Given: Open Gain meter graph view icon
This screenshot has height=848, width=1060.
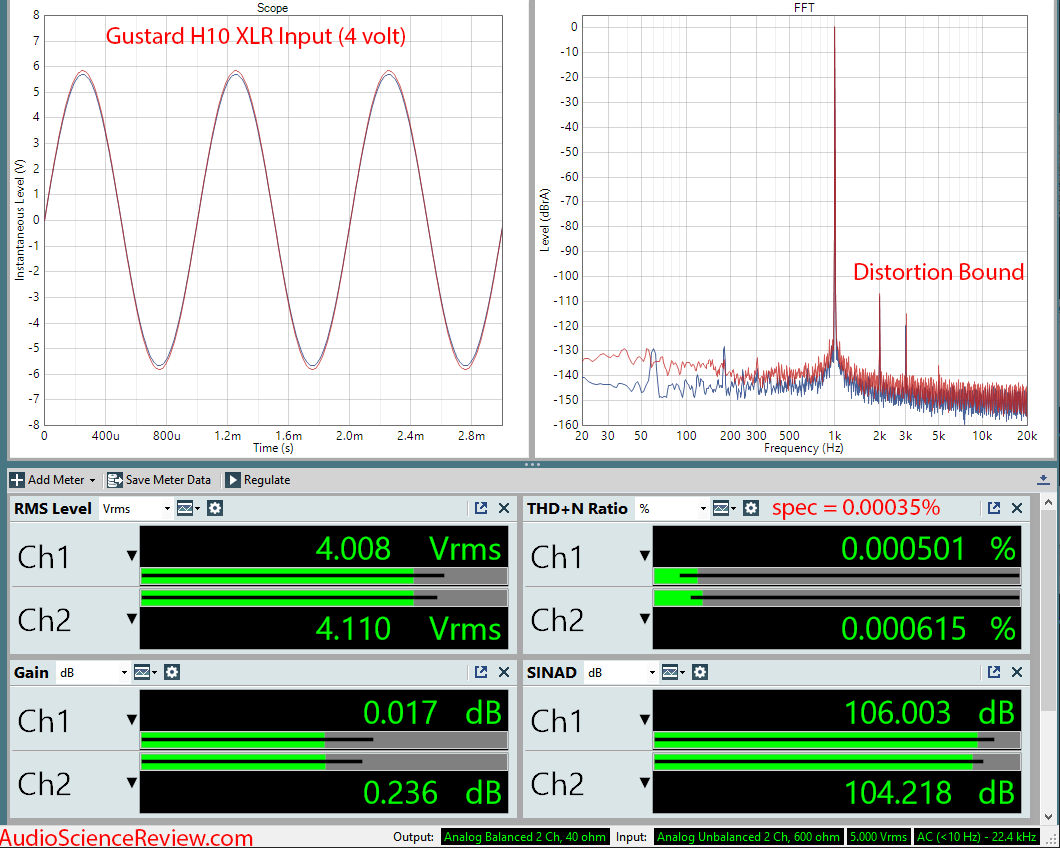Looking at the screenshot, I should [x=145, y=672].
